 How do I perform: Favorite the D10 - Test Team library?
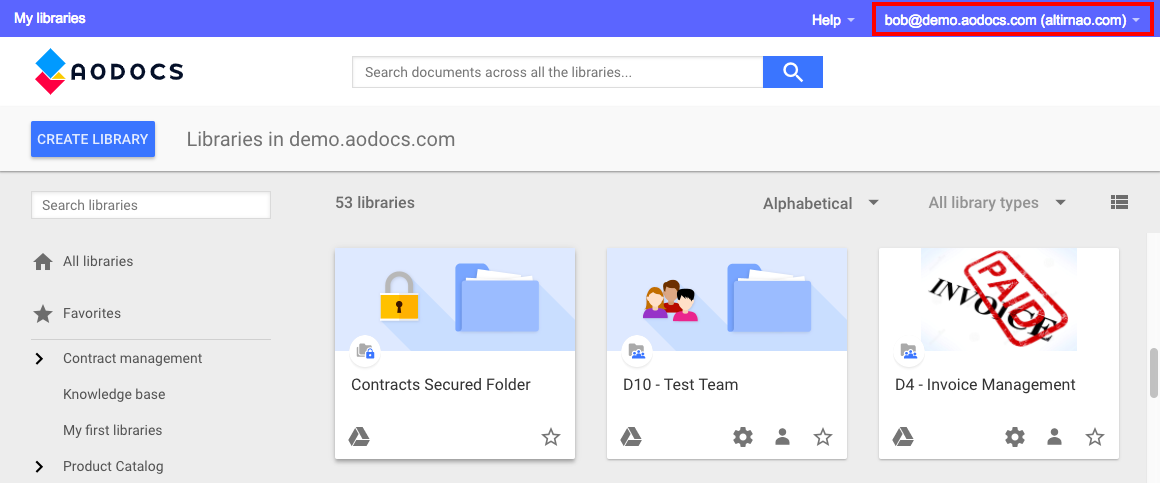point(823,437)
